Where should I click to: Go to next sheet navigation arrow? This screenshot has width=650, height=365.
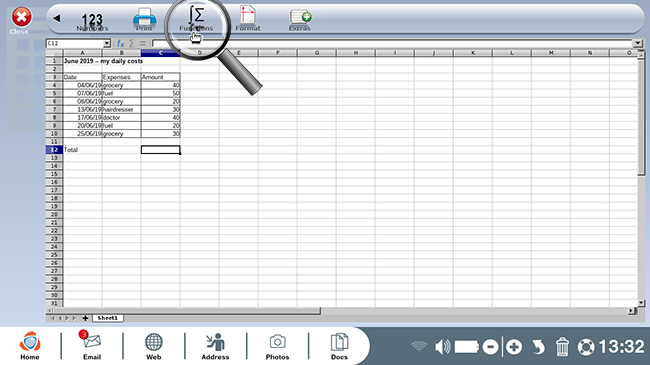pos(67,318)
